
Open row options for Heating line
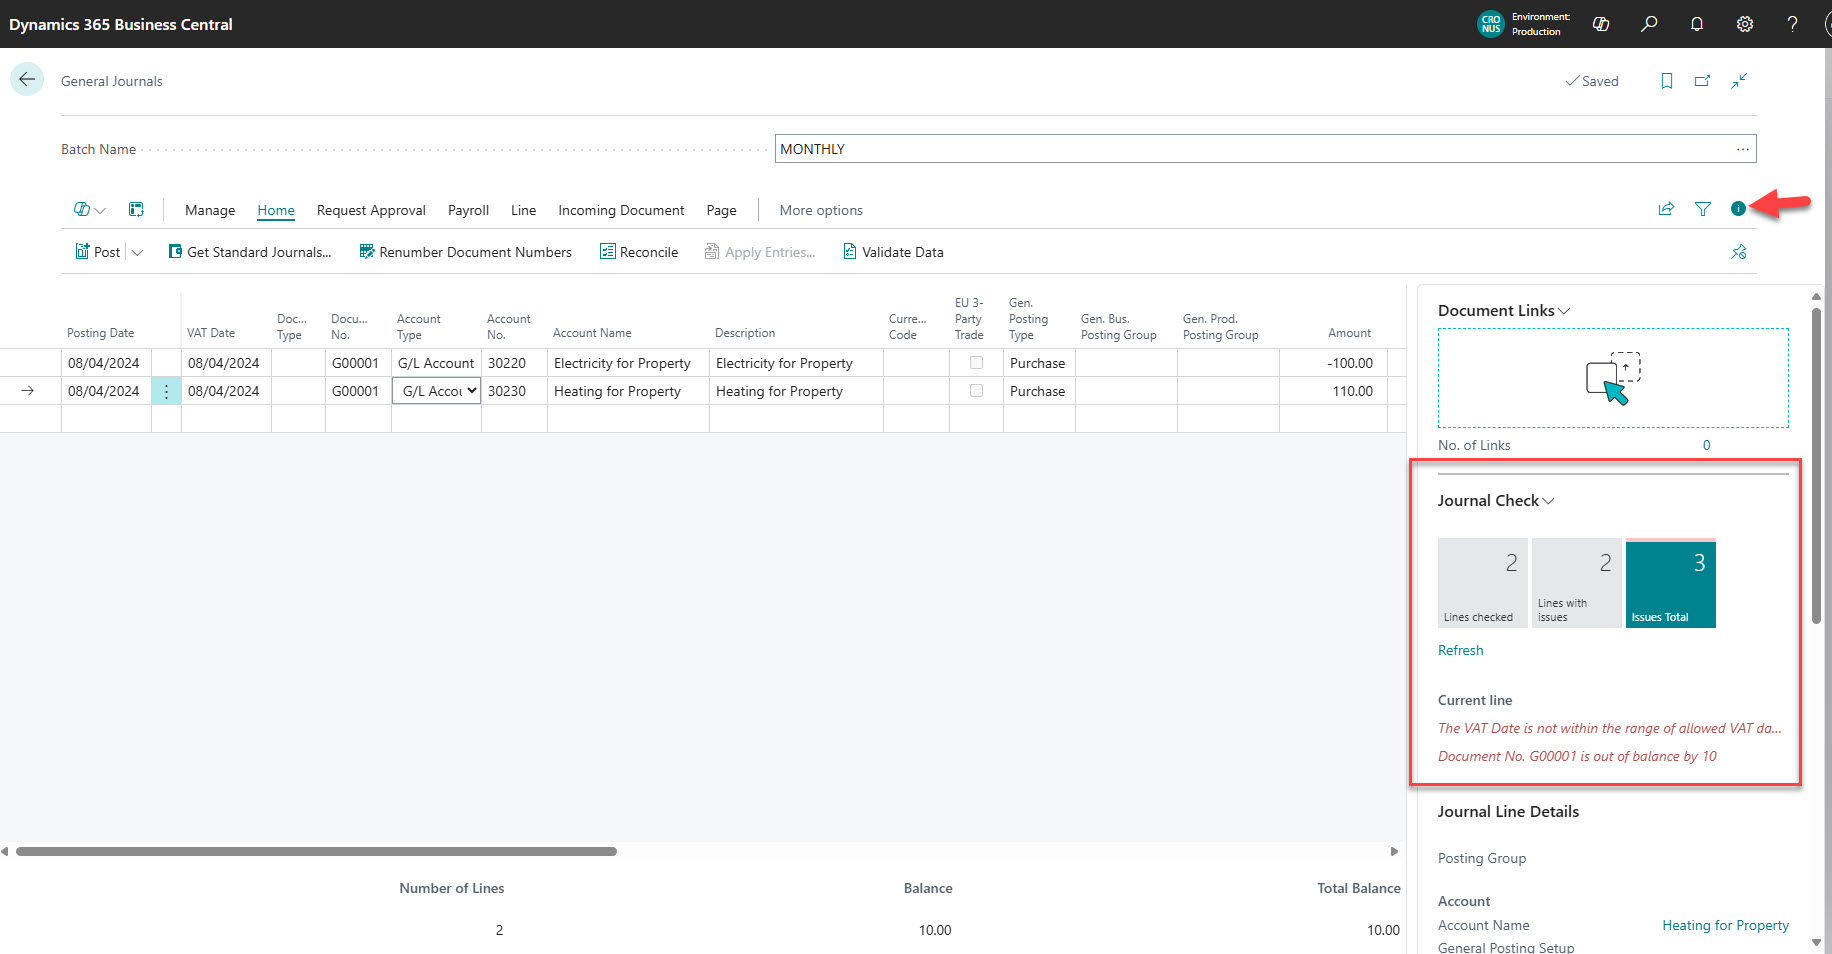pyautogui.click(x=166, y=391)
